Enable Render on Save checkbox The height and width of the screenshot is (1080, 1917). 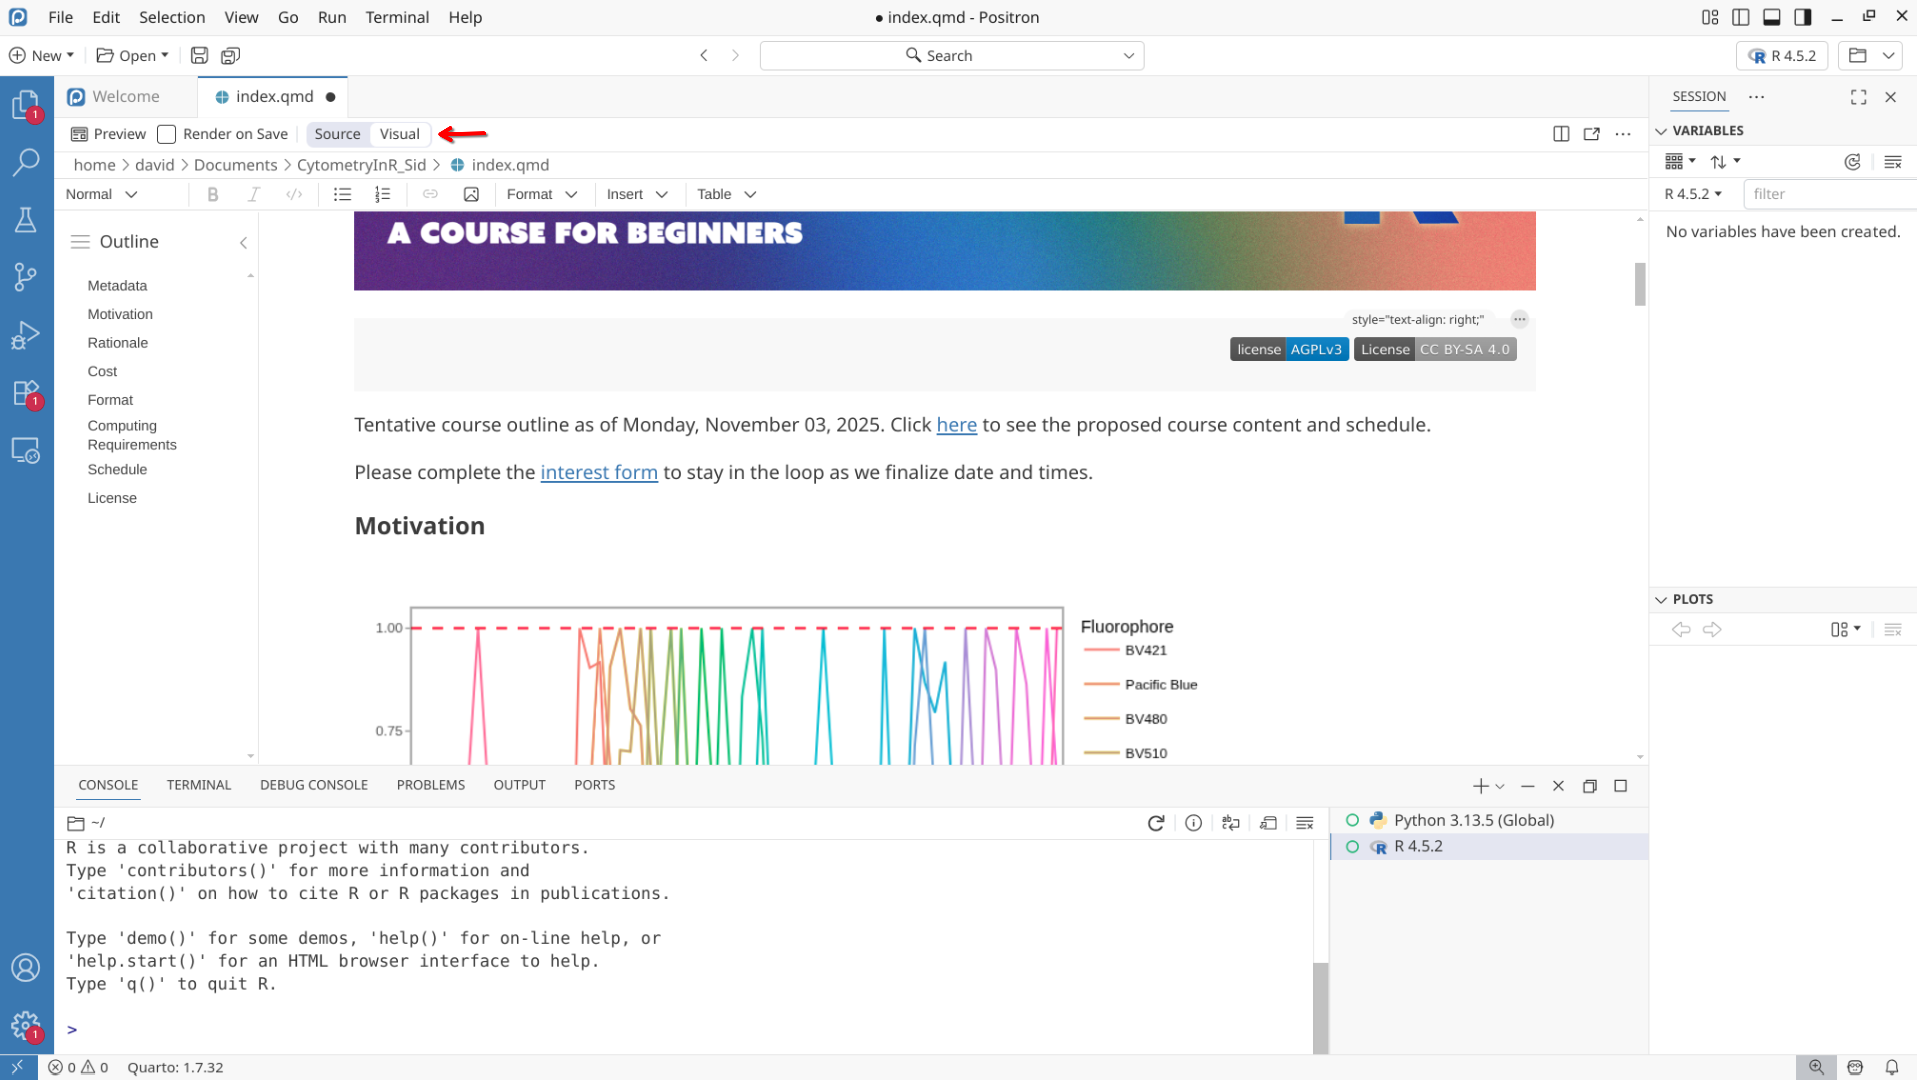(x=167, y=134)
